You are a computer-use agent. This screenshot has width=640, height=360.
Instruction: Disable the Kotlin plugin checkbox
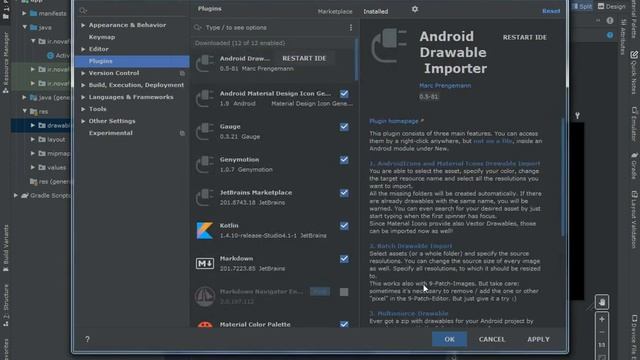[x=344, y=226]
